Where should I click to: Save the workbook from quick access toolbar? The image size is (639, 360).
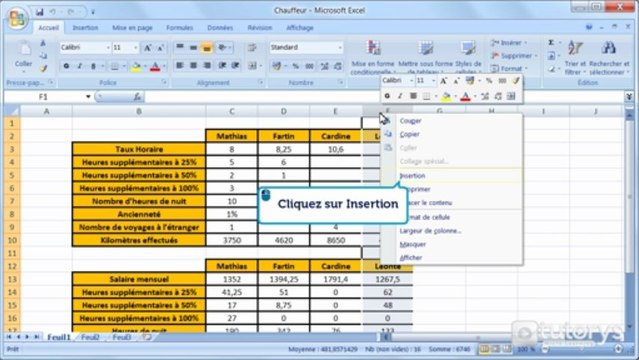(40, 12)
